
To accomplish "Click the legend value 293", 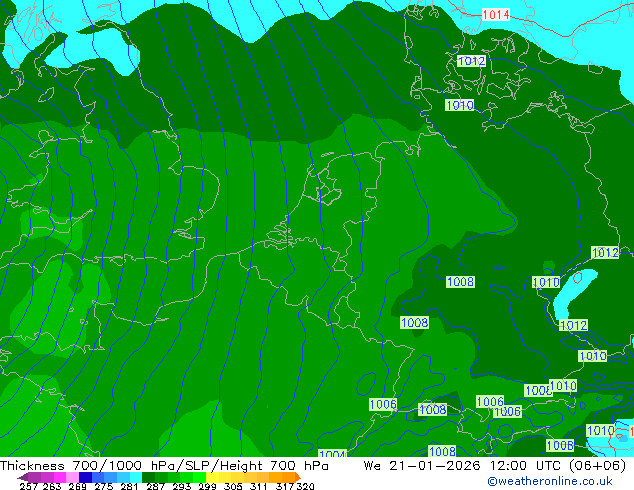I will pyautogui.click(x=182, y=486).
